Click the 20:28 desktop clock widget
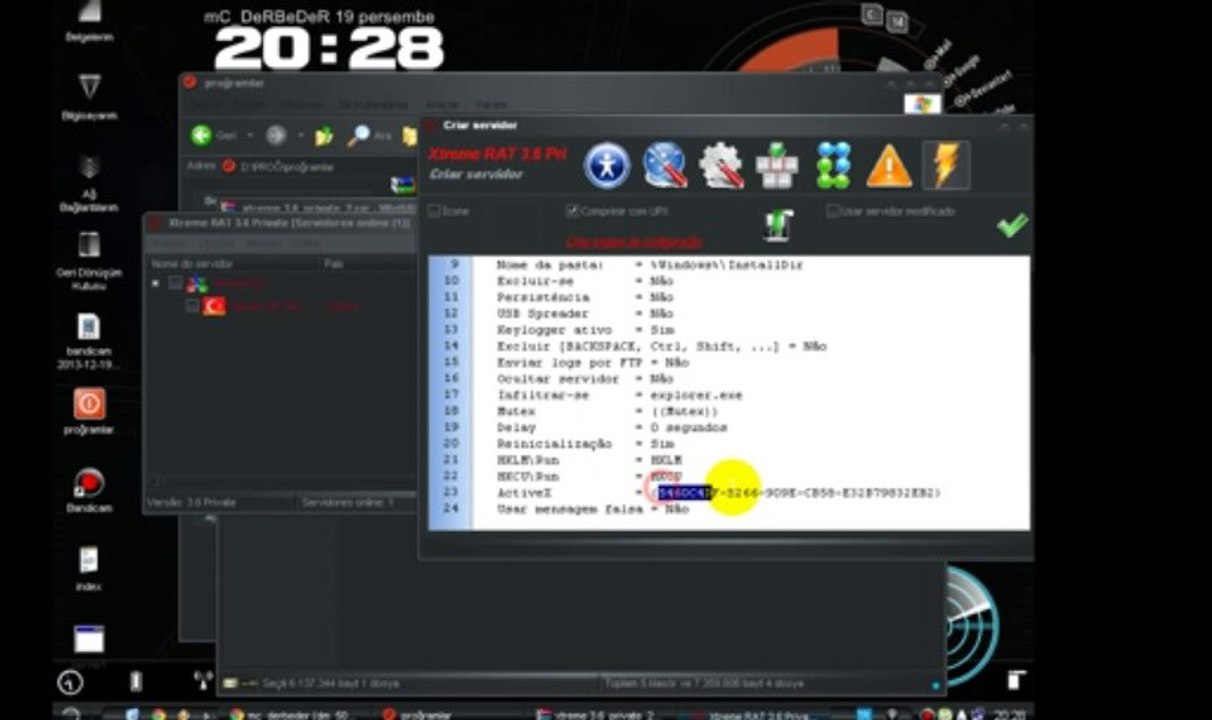1212x720 pixels. point(329,47)
